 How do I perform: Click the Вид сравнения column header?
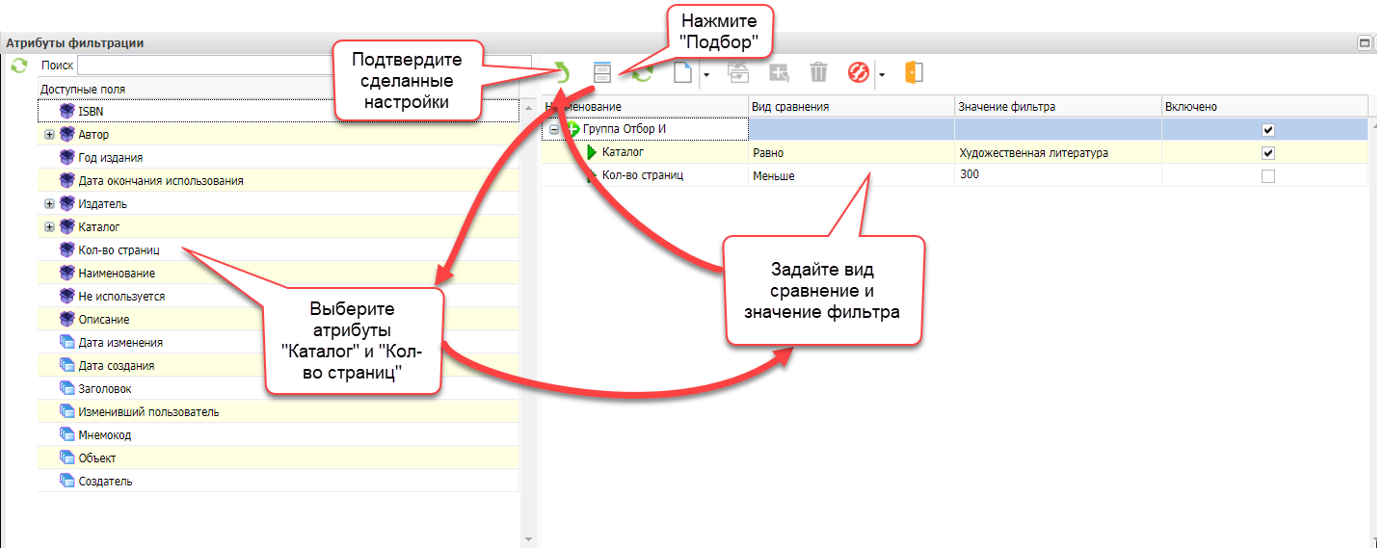(x=851, y=107)
